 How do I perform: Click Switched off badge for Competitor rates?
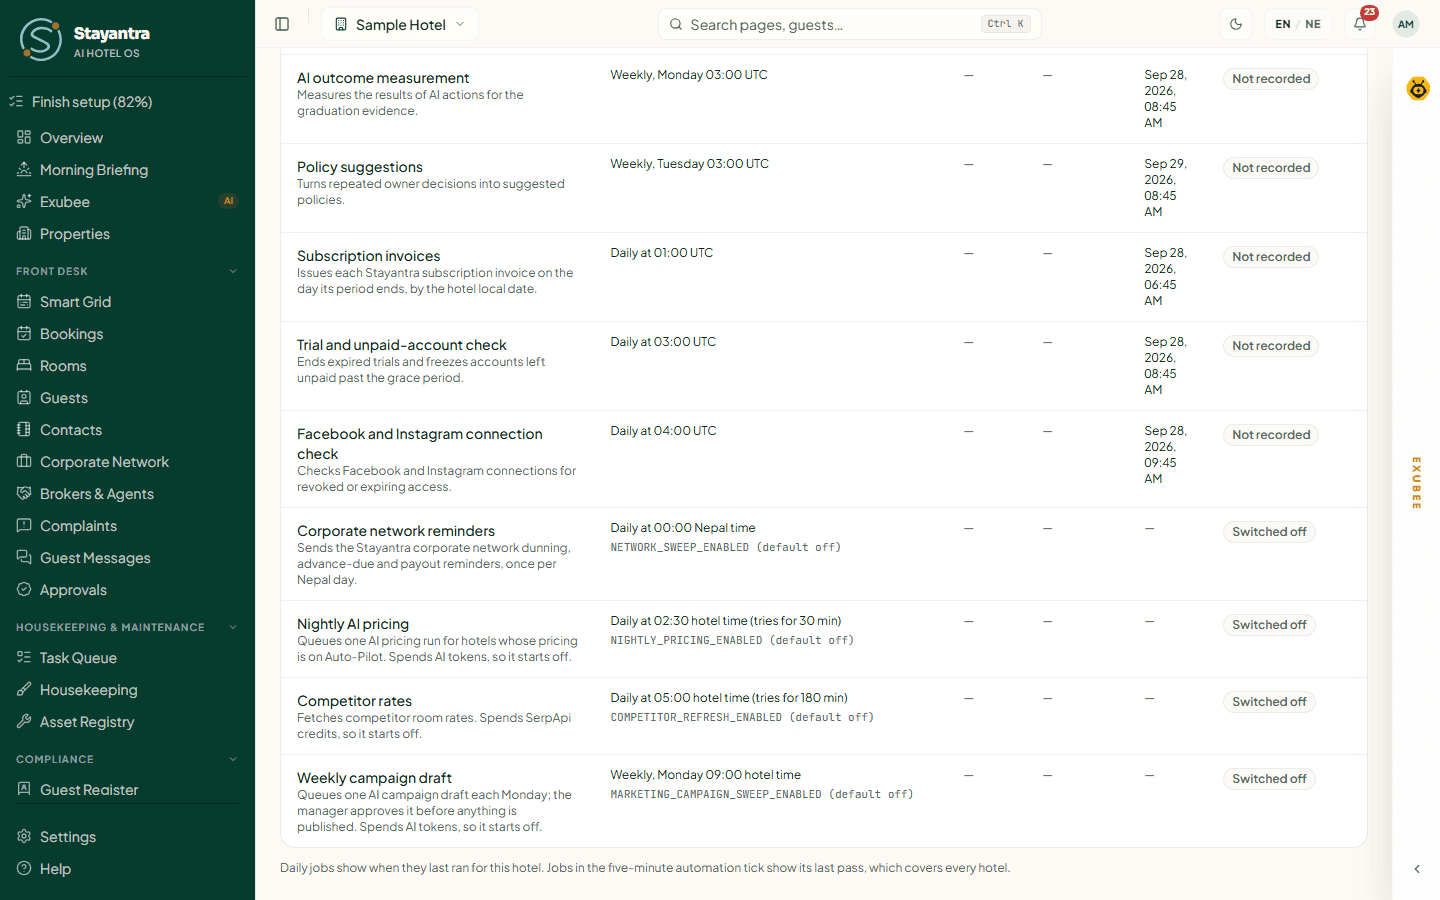click(1269, 702)
